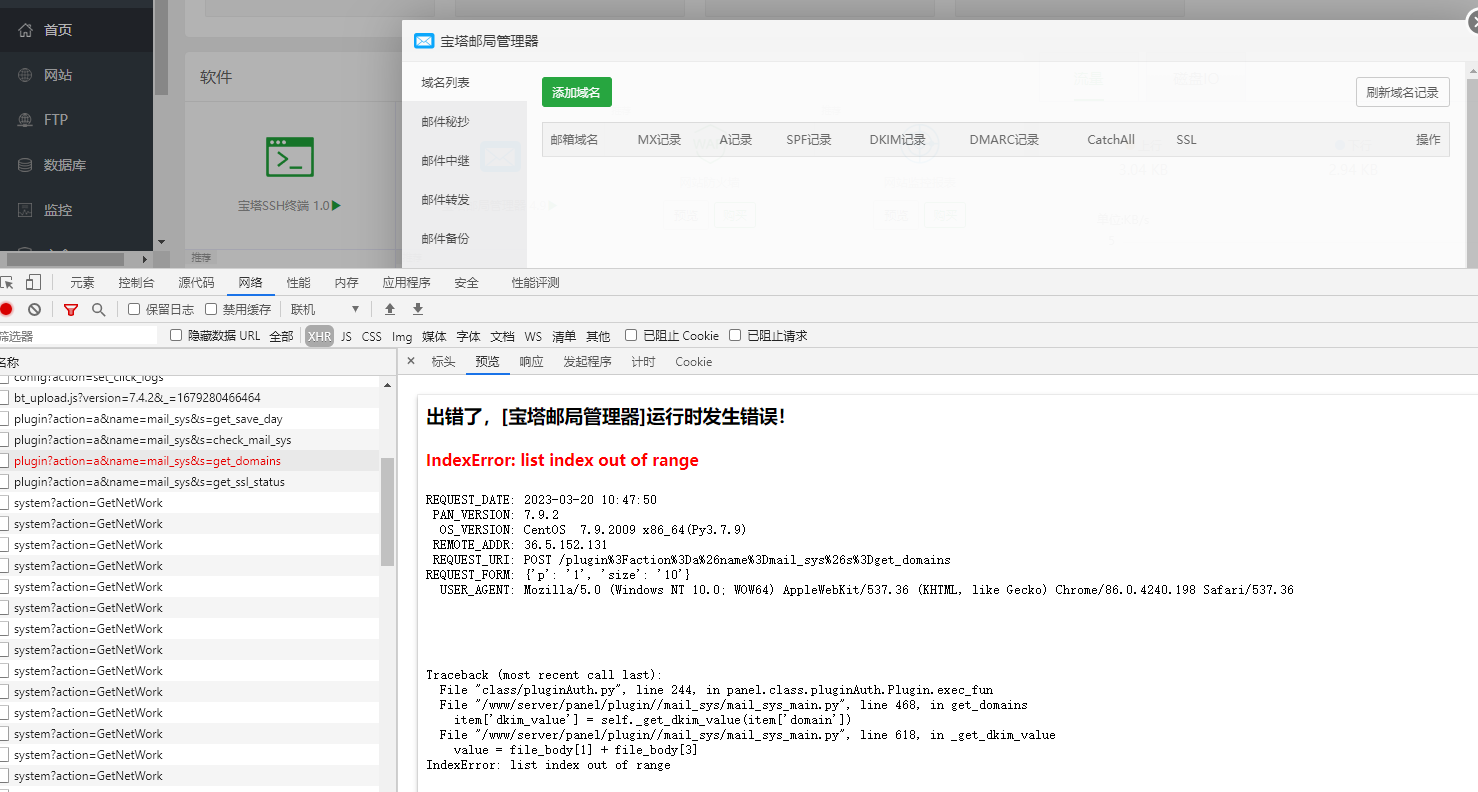
Task: Click the inspect element picker icon
Action: [x=7, y=283]
